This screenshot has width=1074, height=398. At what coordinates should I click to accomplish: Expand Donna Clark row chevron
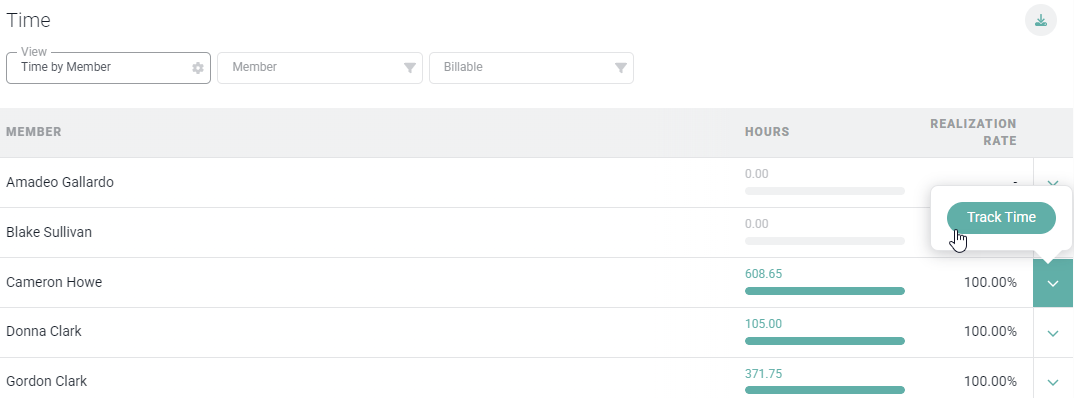(1053, 333)
